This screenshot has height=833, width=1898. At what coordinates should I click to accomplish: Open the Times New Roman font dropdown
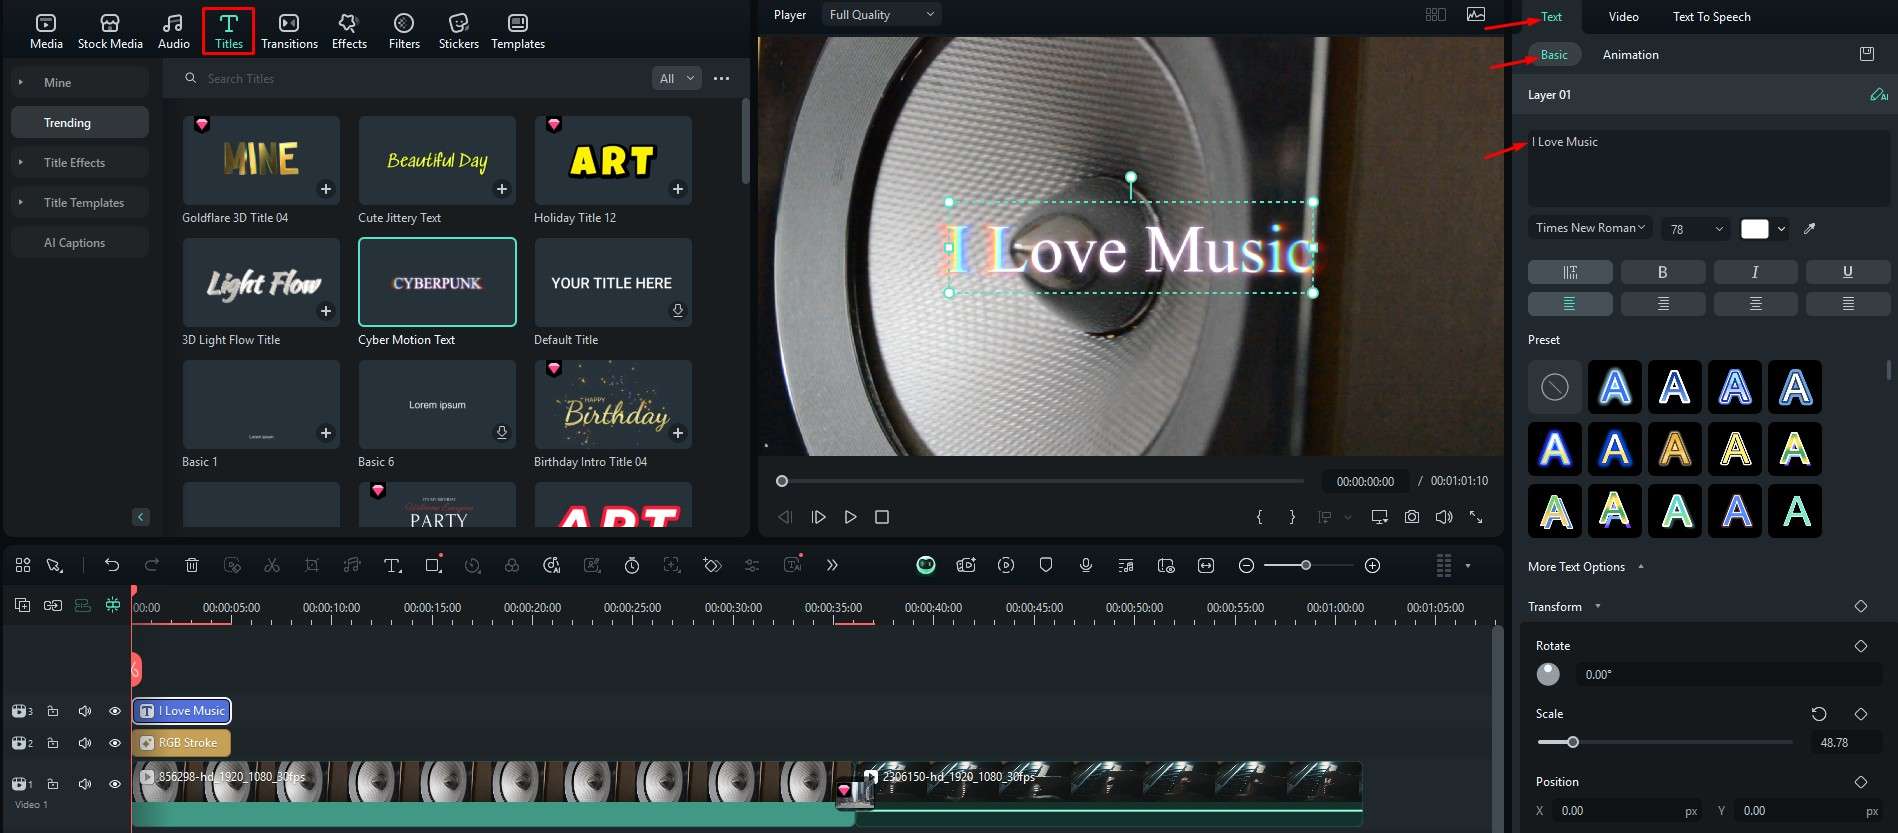click(x=1590, y=228)
